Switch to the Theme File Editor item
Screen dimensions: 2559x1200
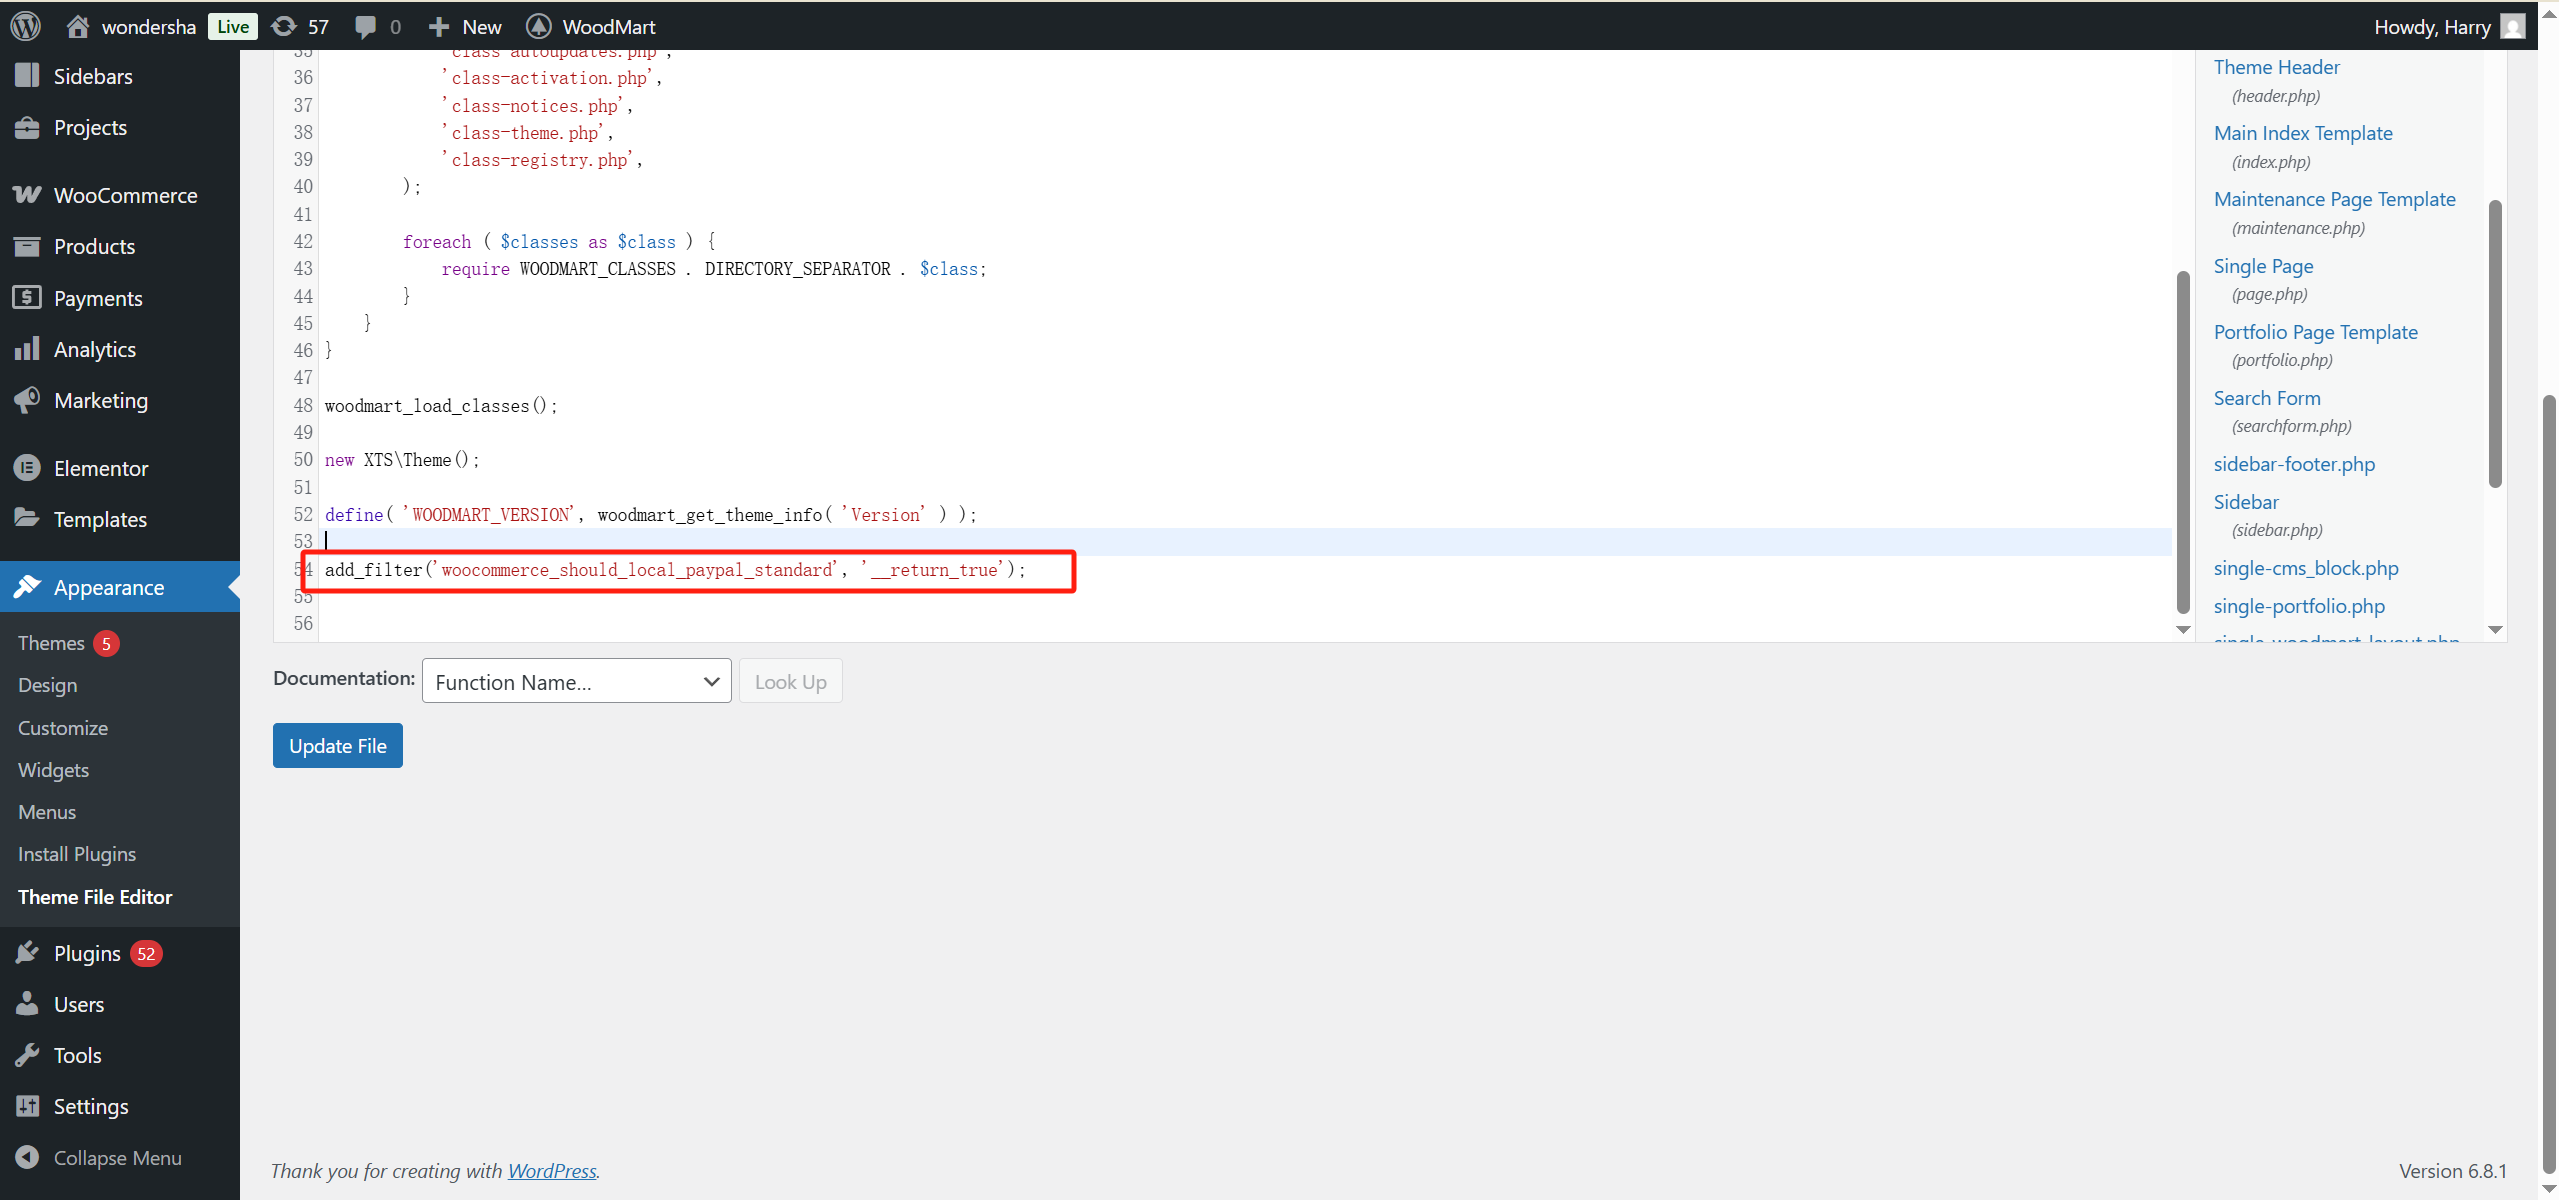[95, 896]
